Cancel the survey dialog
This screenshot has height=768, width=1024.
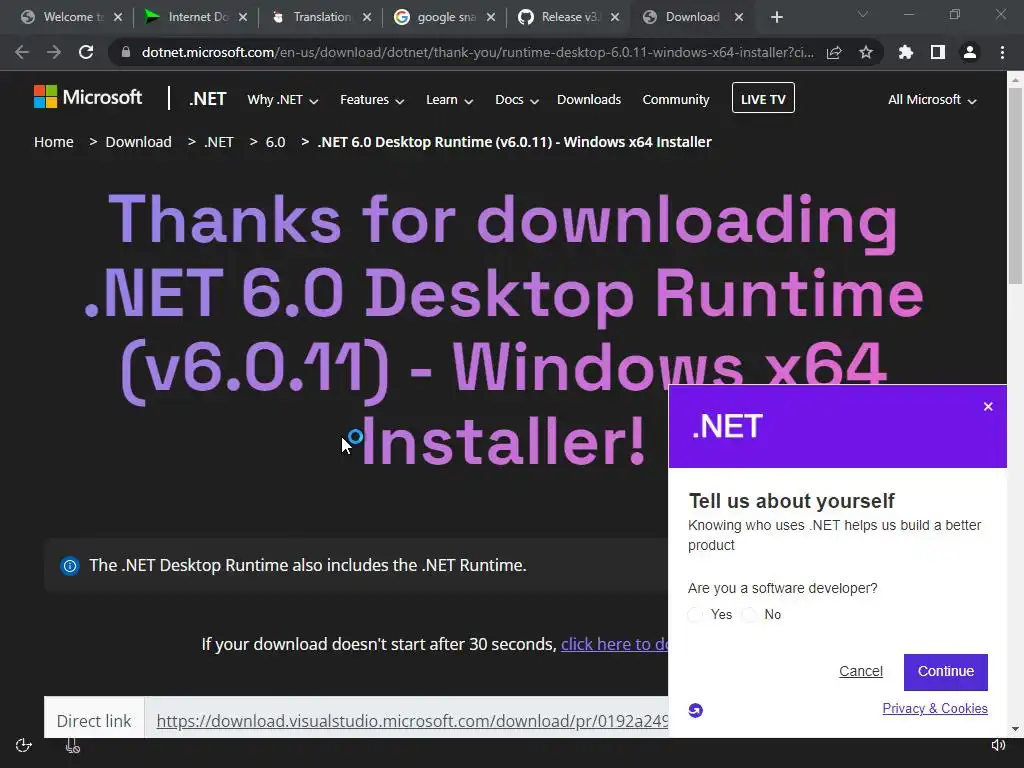pos(861,671)
